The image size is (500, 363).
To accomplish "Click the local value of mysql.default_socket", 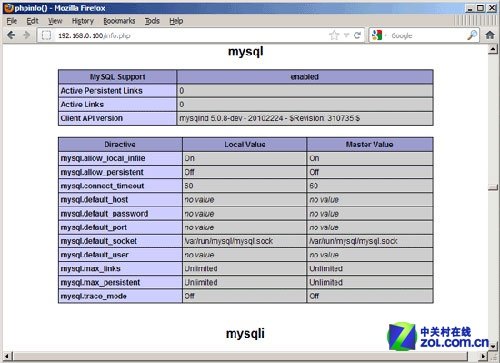I will pos(229,241).
